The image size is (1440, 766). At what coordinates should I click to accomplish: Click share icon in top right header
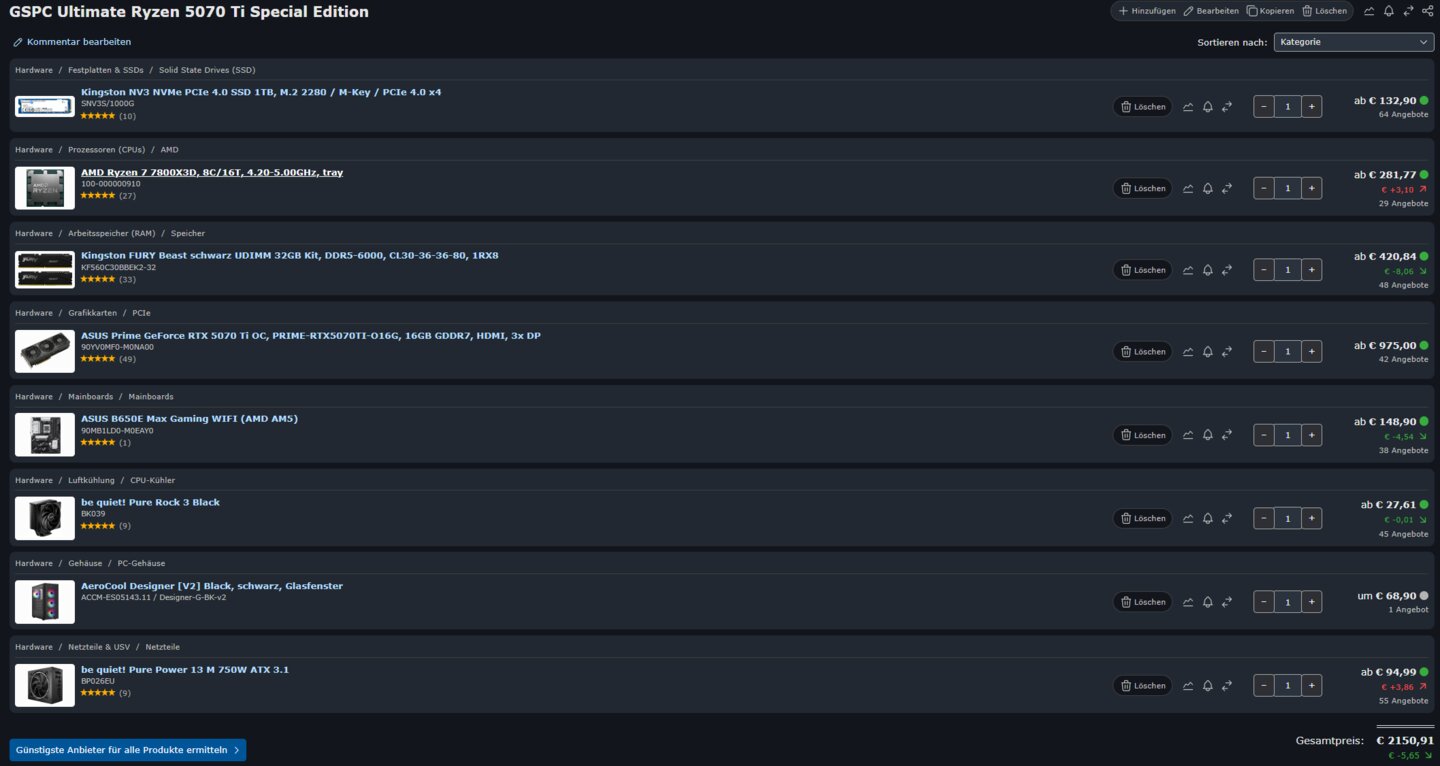pos(1427,11)
